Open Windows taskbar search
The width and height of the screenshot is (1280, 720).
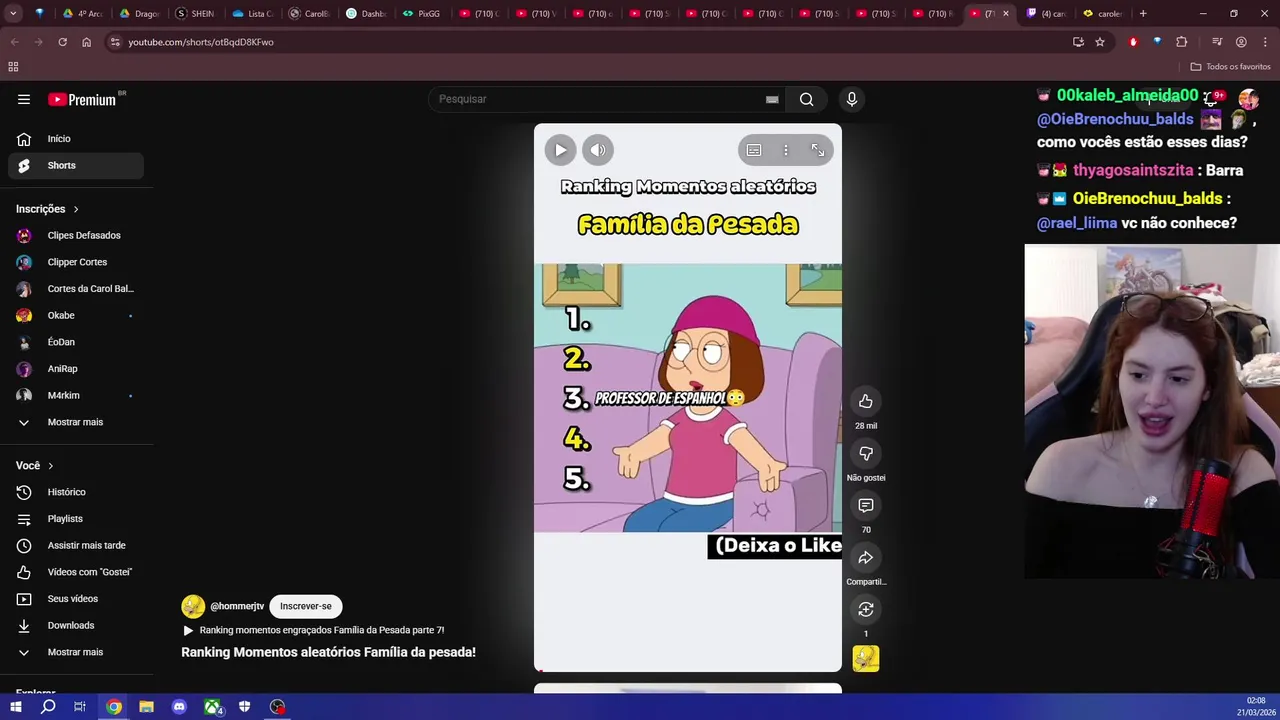pos(48,707)
